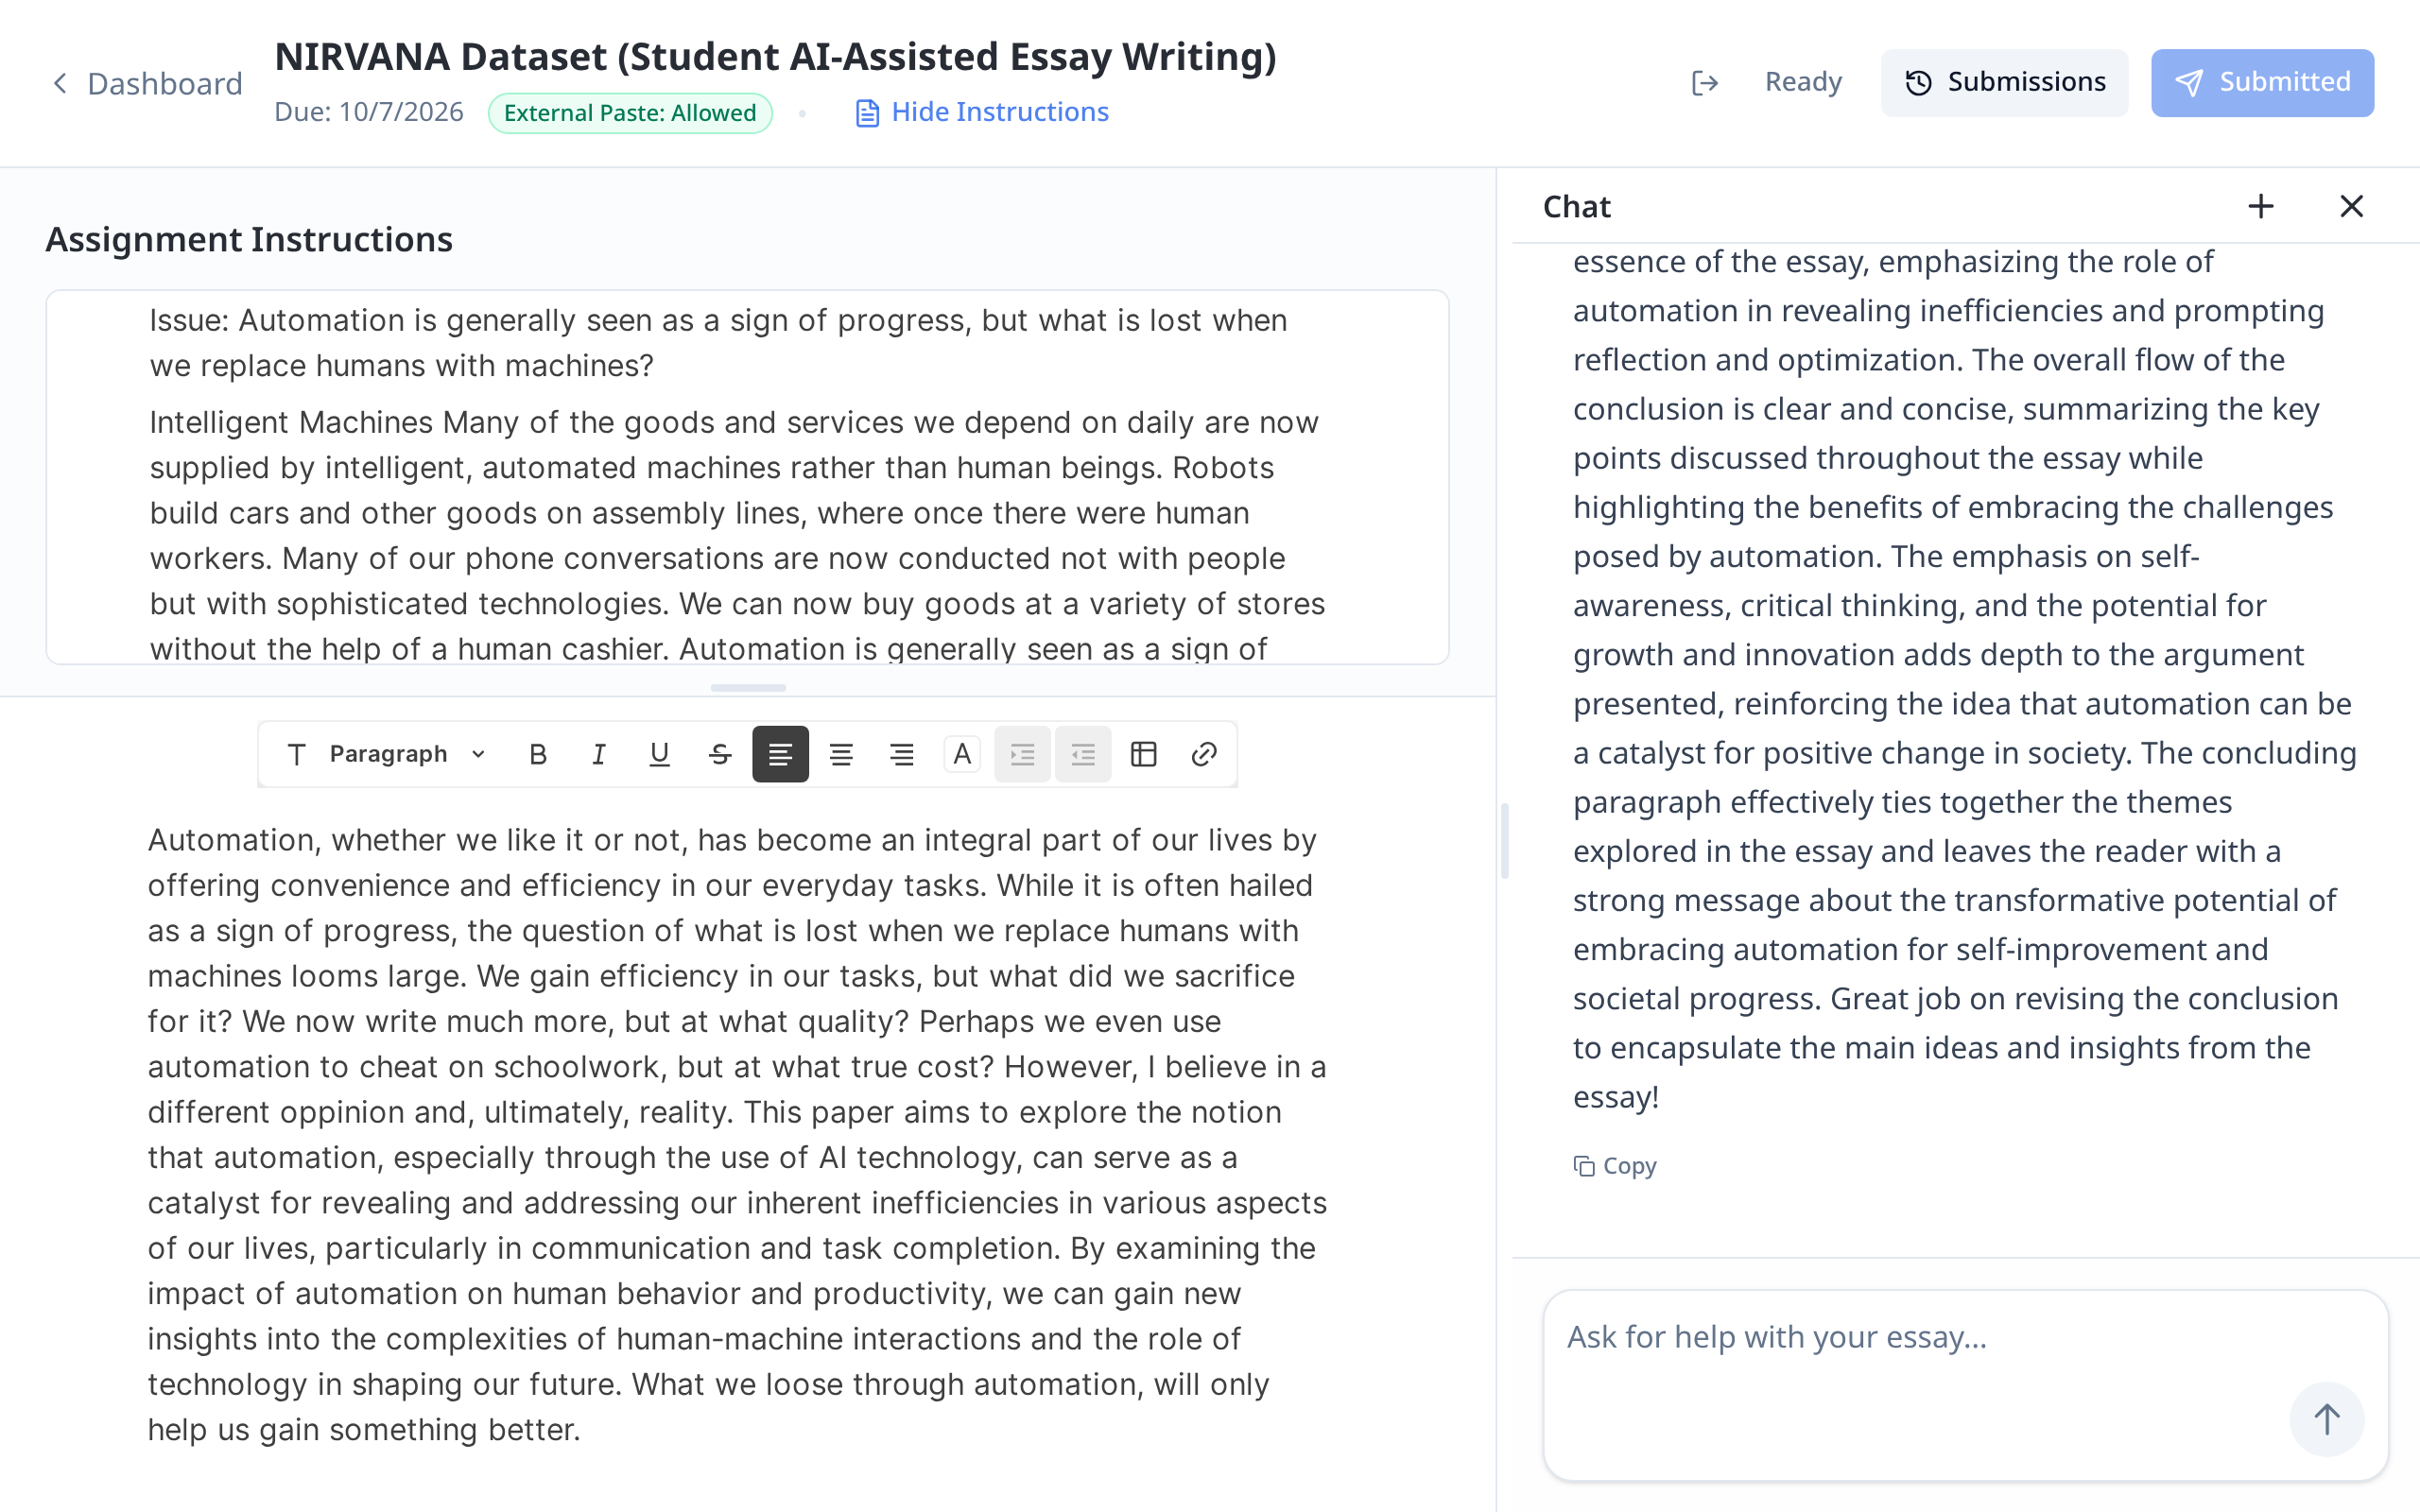Insert a table from the toolbar
The height and width of the screenshot is (1512, 2420).
pyautogui.click(x=1144, y=754)
